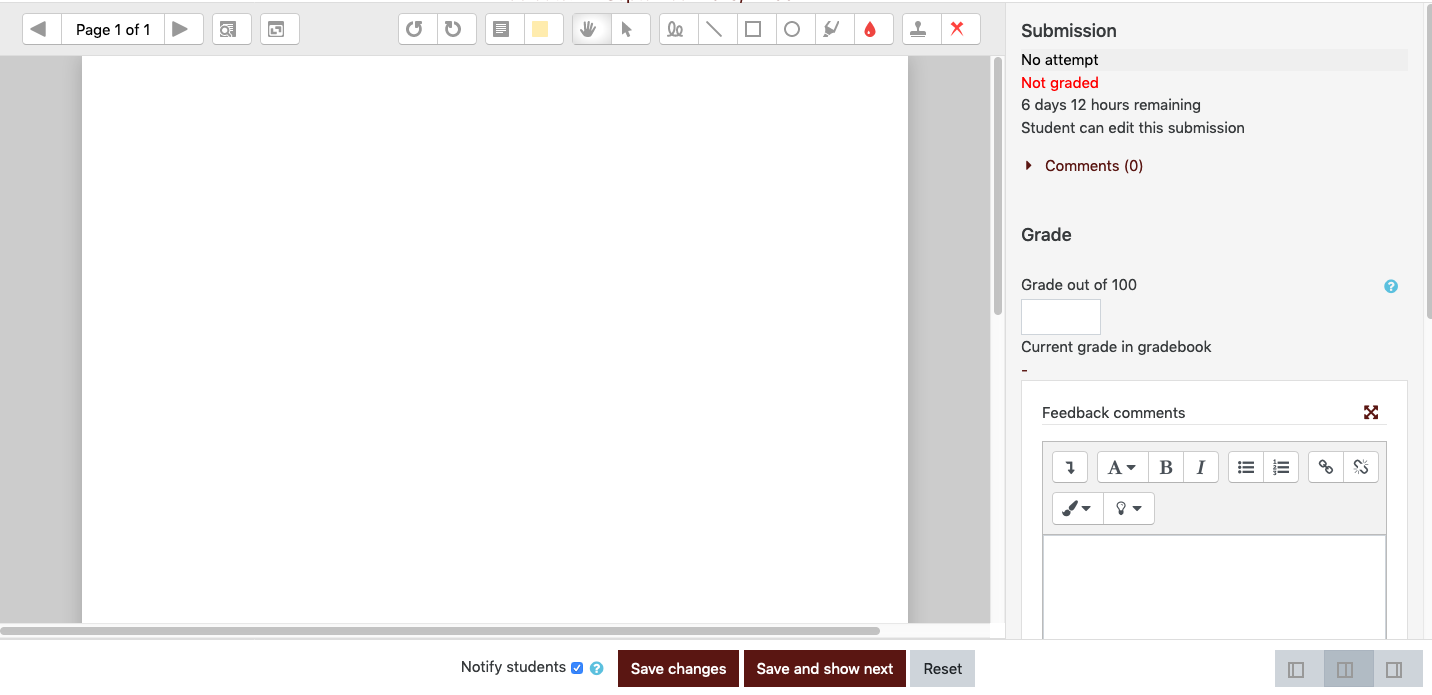Screen dimensions: 1432x695
Task: Switch to collapsed review panel layout
Action: tap(1296, 669)
